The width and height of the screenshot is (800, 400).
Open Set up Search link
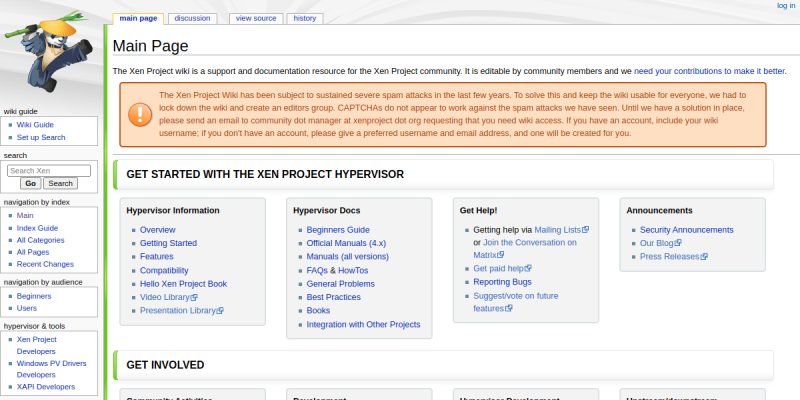click(x=41, y=137)
